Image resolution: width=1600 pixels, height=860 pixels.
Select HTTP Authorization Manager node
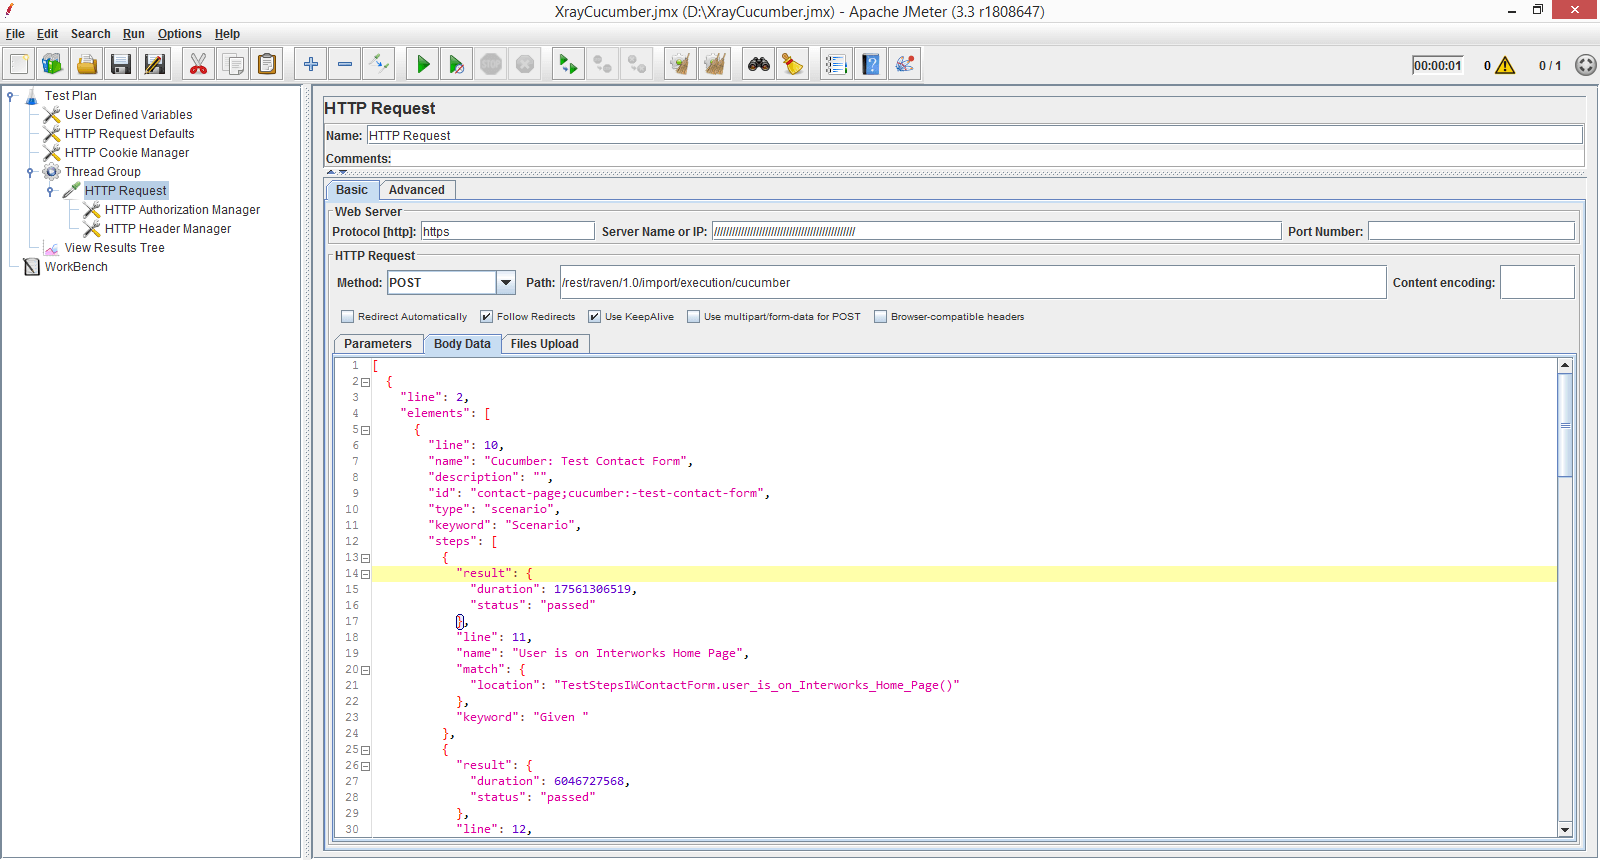point(182,210)
